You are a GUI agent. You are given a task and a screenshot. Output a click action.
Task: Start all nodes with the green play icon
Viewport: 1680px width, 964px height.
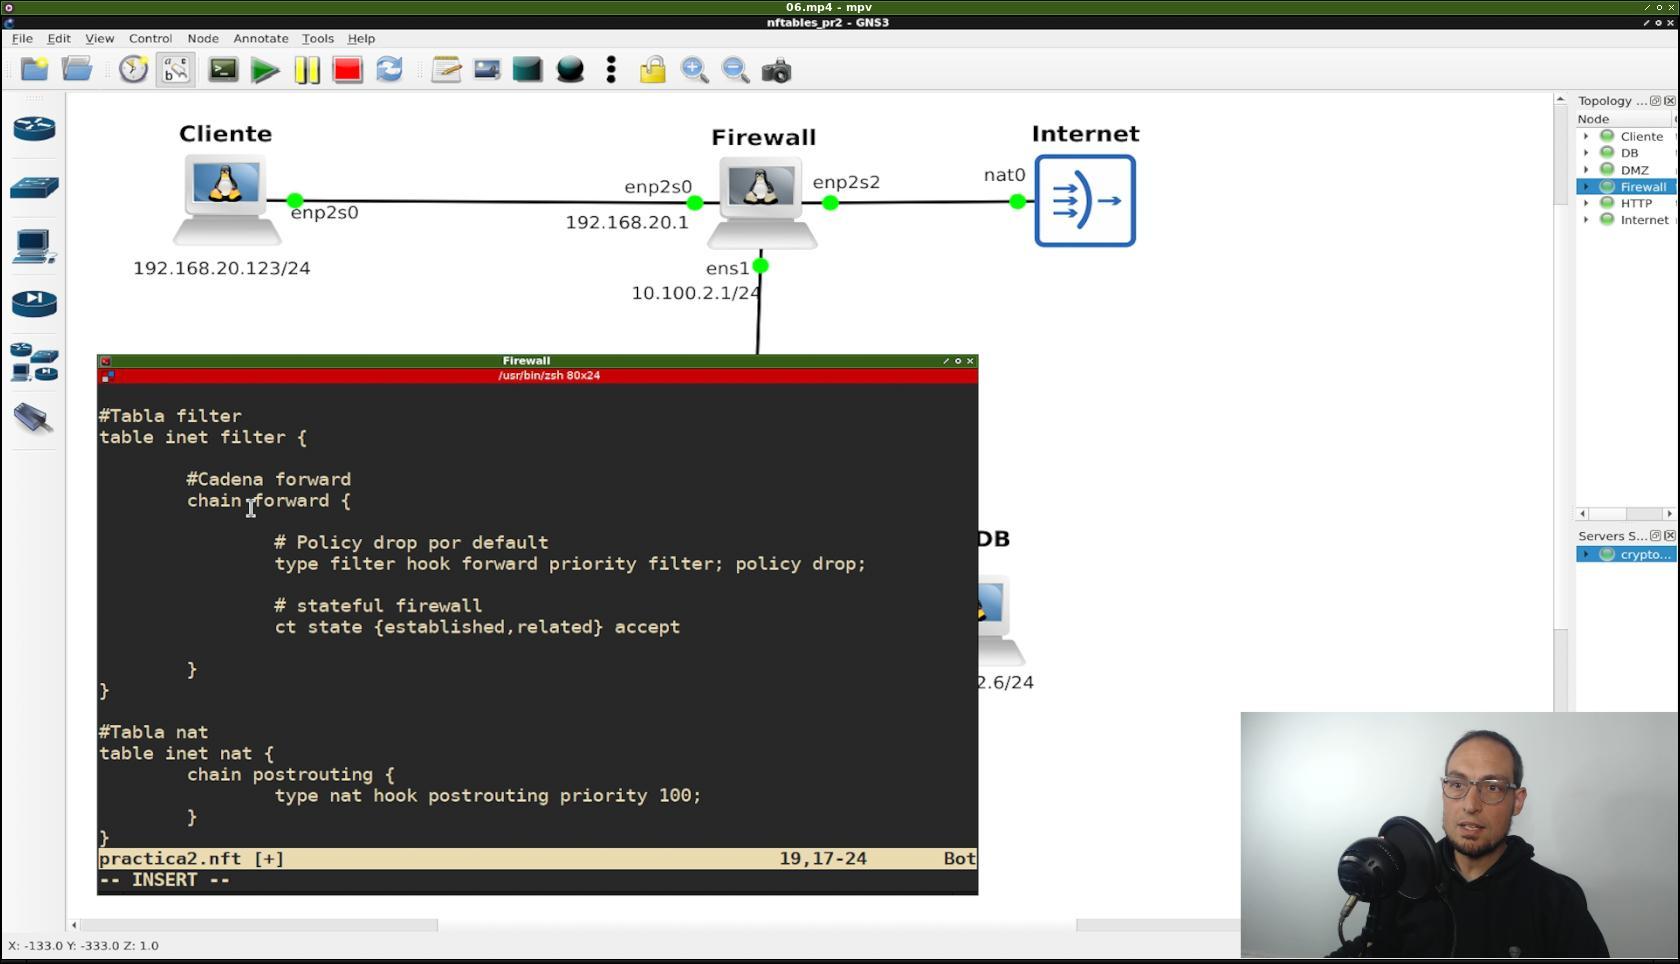coord(265,70)
